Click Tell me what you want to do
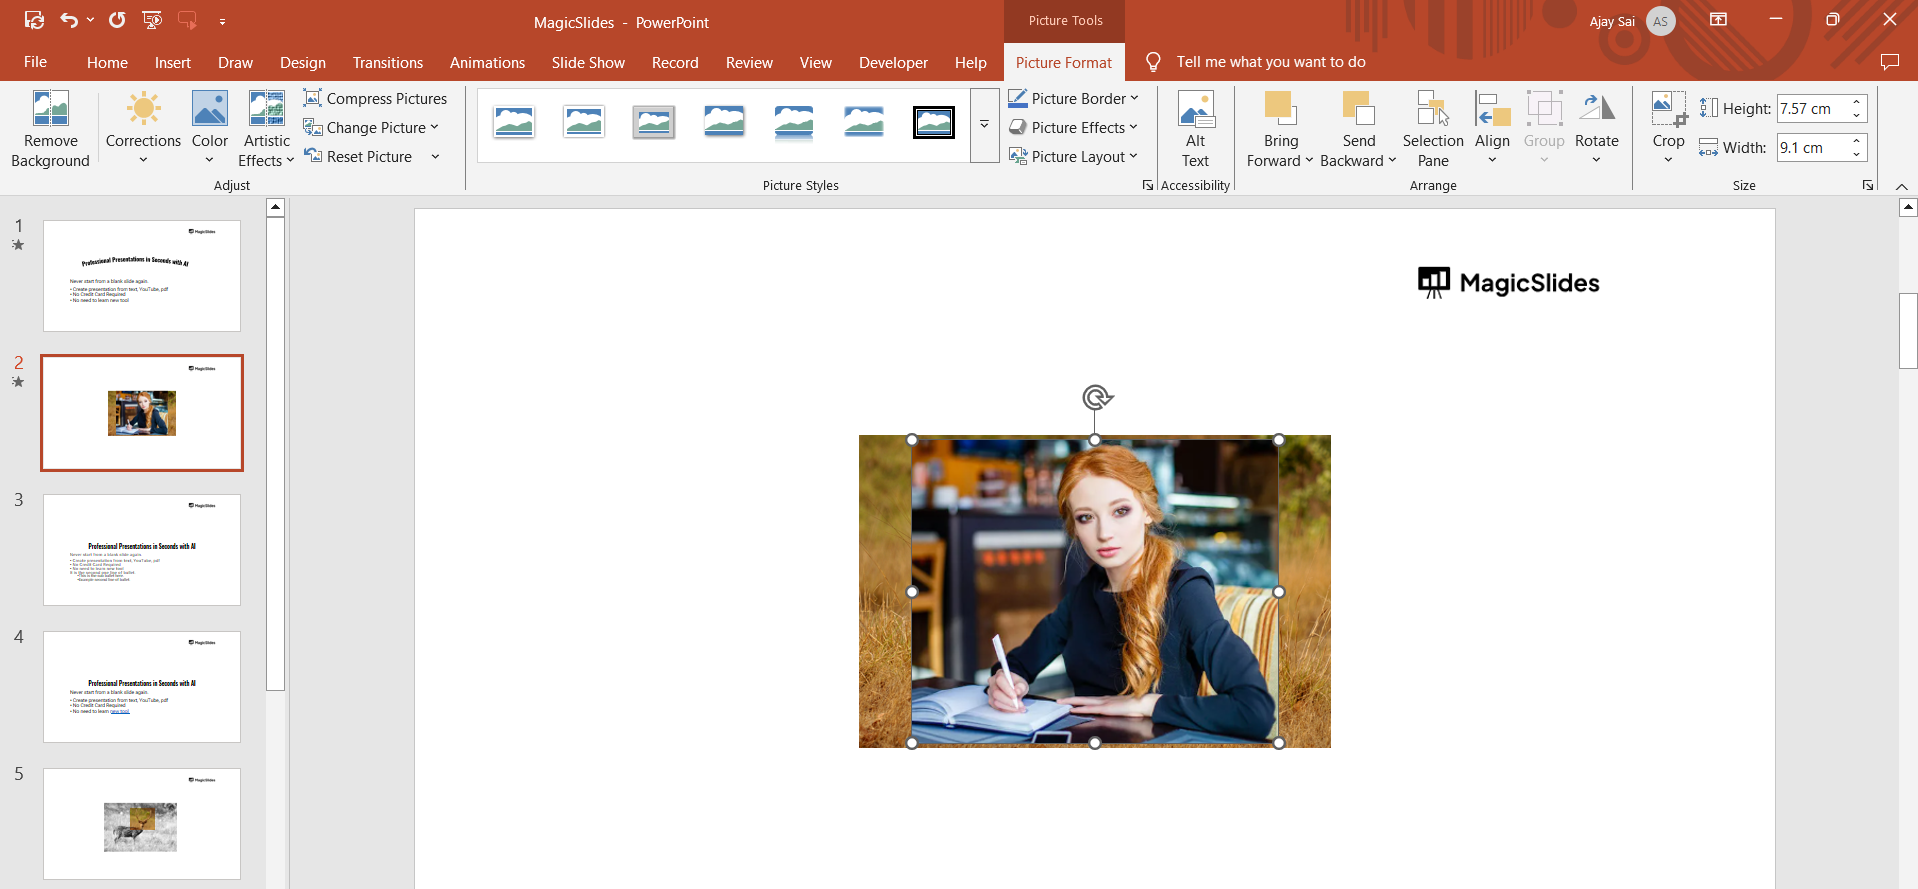This screenshot has width=1918, height=889. [x=1271, y=62]
